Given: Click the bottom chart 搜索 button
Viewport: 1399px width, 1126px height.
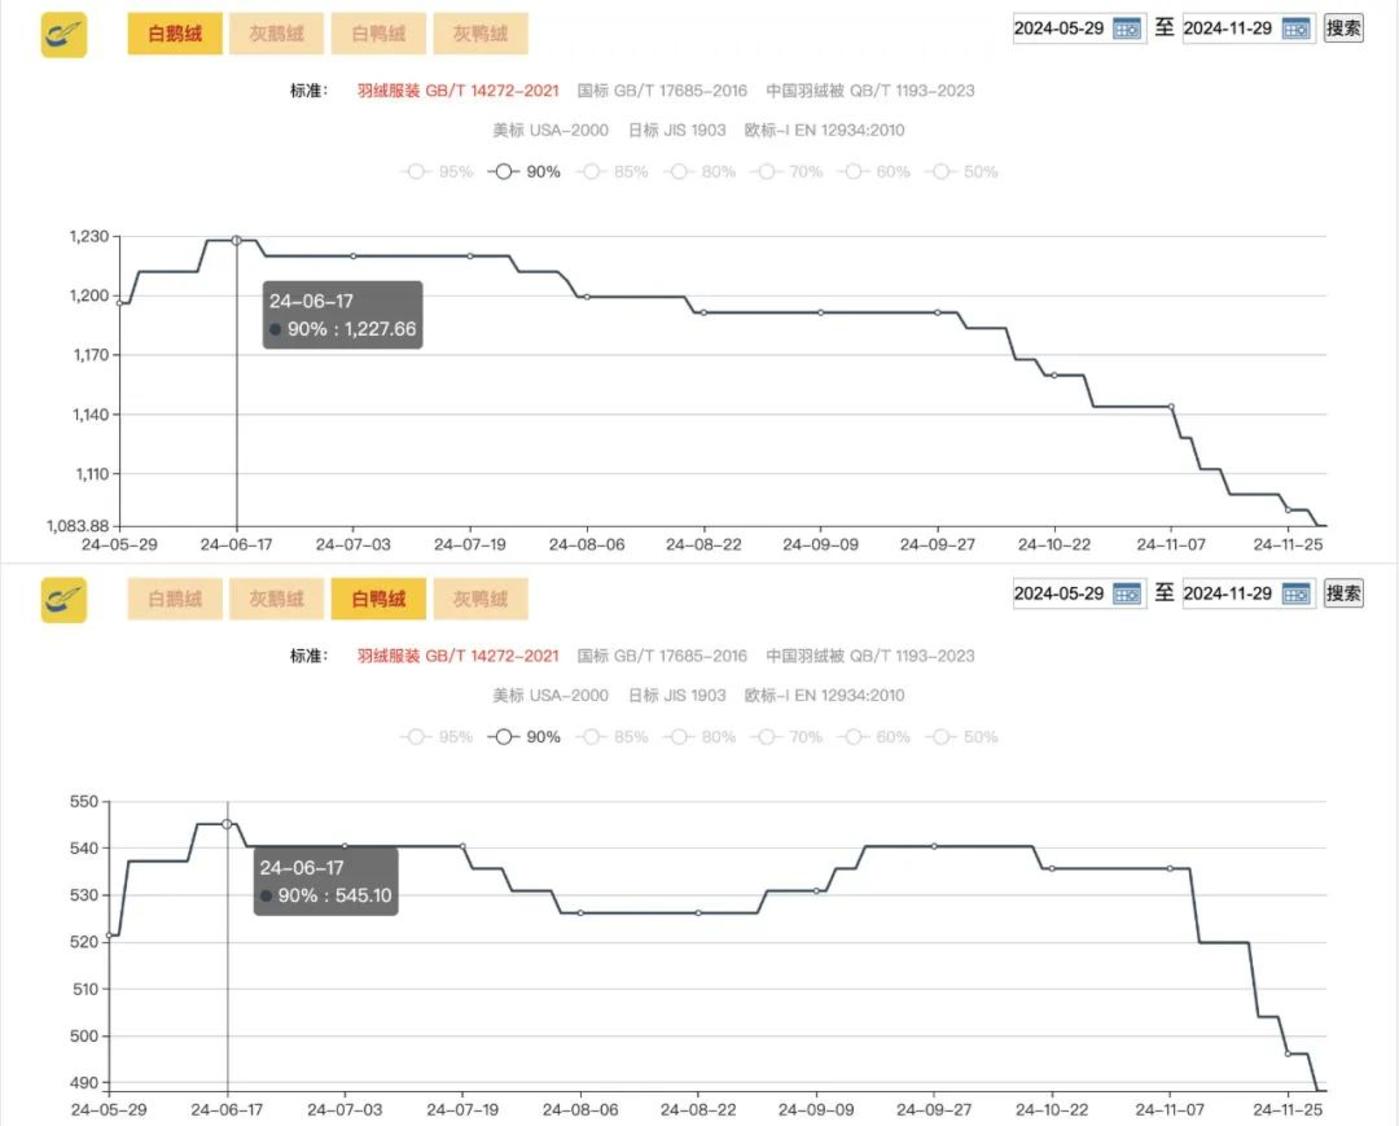Looking at the screenshot, I should coord(1343,593).
